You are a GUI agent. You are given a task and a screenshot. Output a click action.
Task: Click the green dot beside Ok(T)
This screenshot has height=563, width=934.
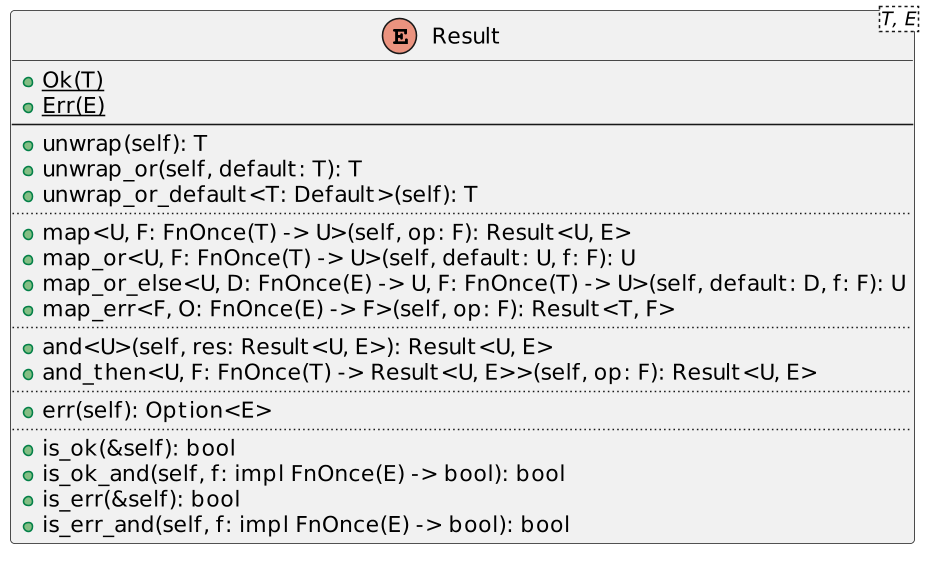pyautogui.click(x=28, y=82)
